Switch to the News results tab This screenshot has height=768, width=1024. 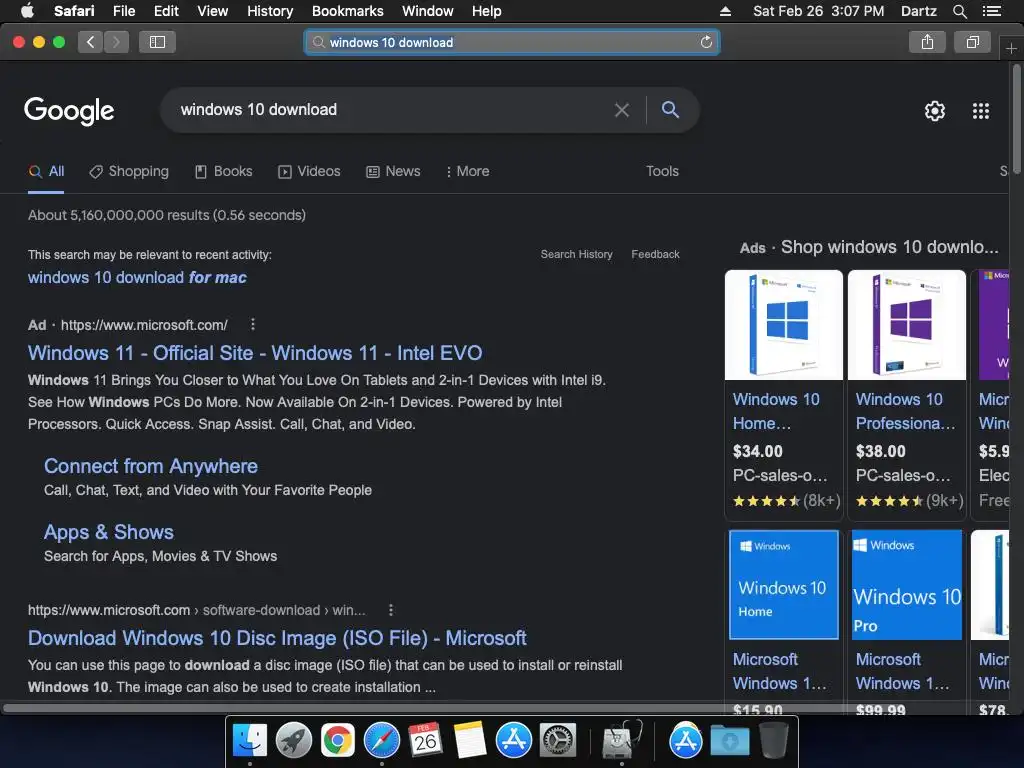pos(393,171)
